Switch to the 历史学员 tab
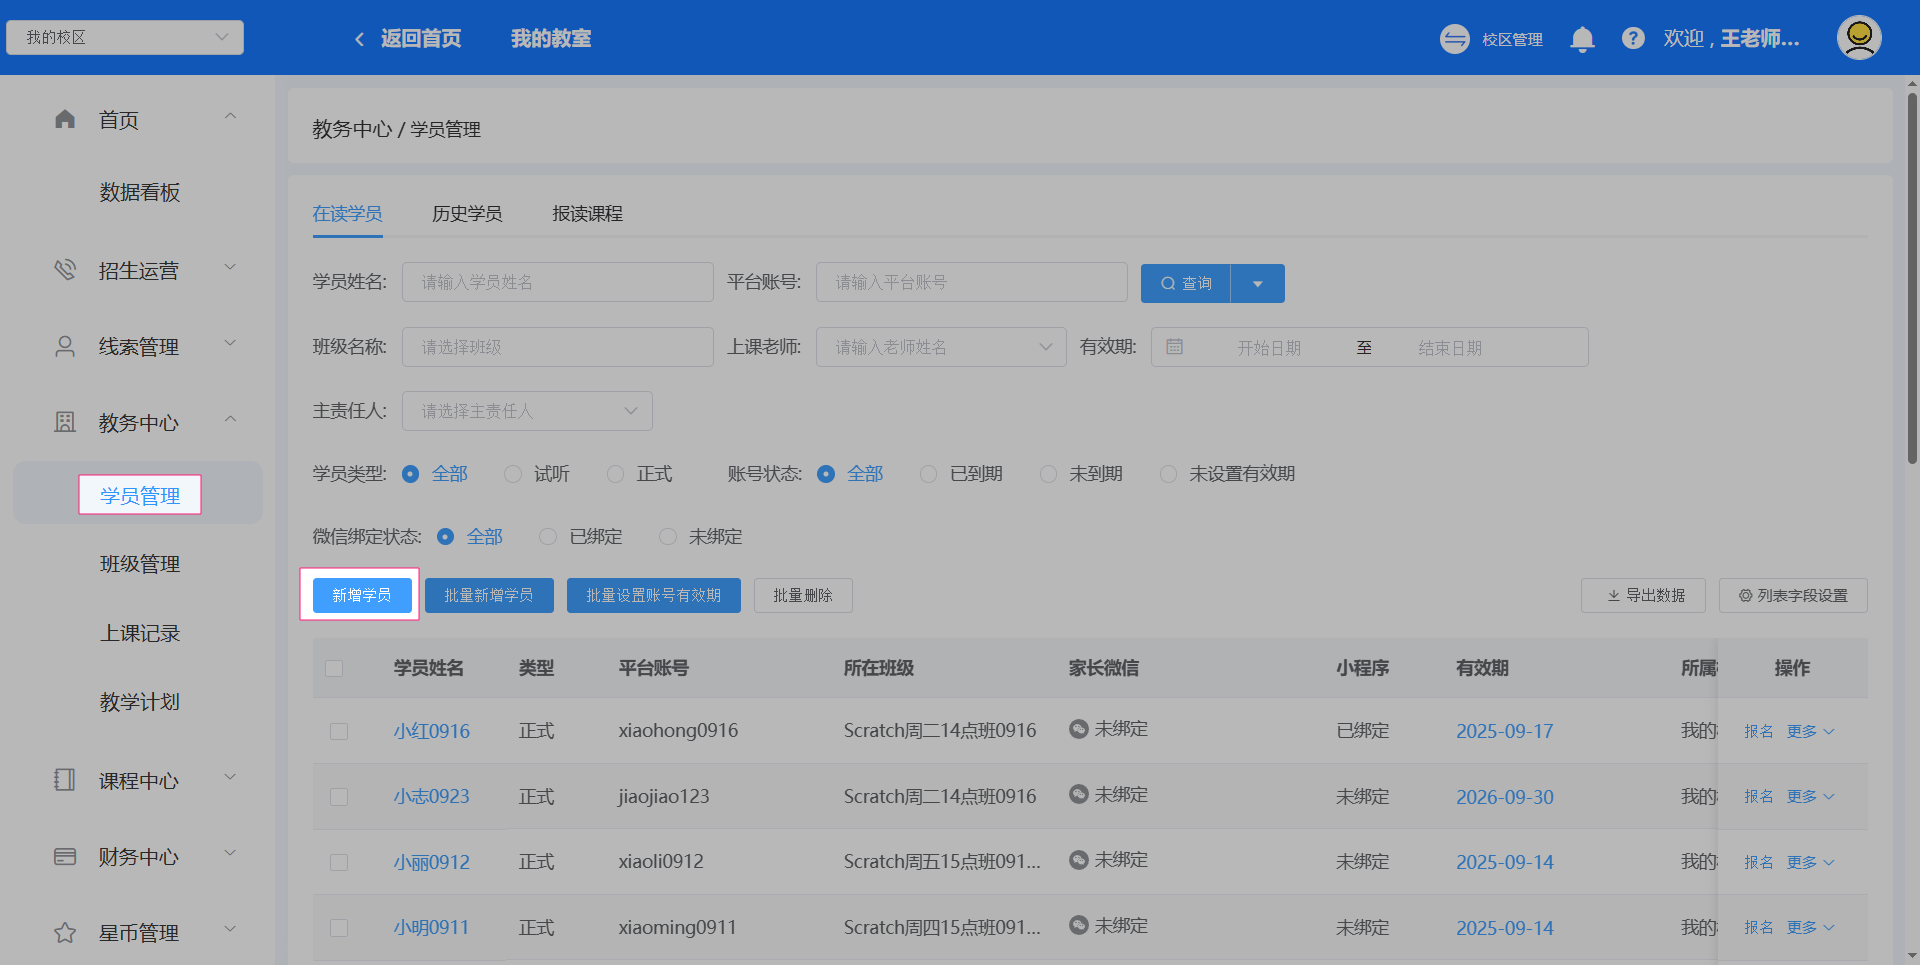This screenshot has width=1920, height=965. (467, 213)
